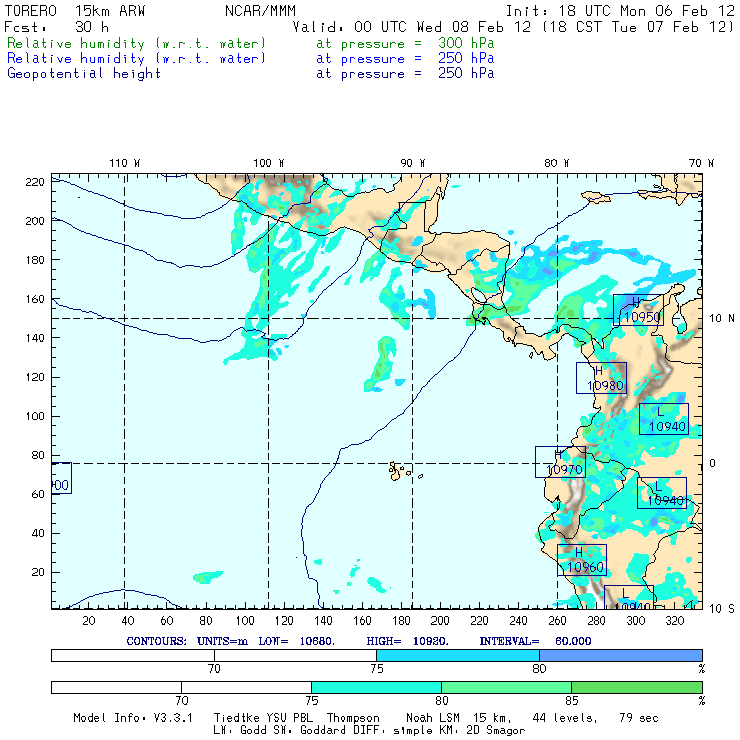The width and height of the screenshot is (740, 740).
Task: Select the H 10980 height marker
Action: point(601,378)
